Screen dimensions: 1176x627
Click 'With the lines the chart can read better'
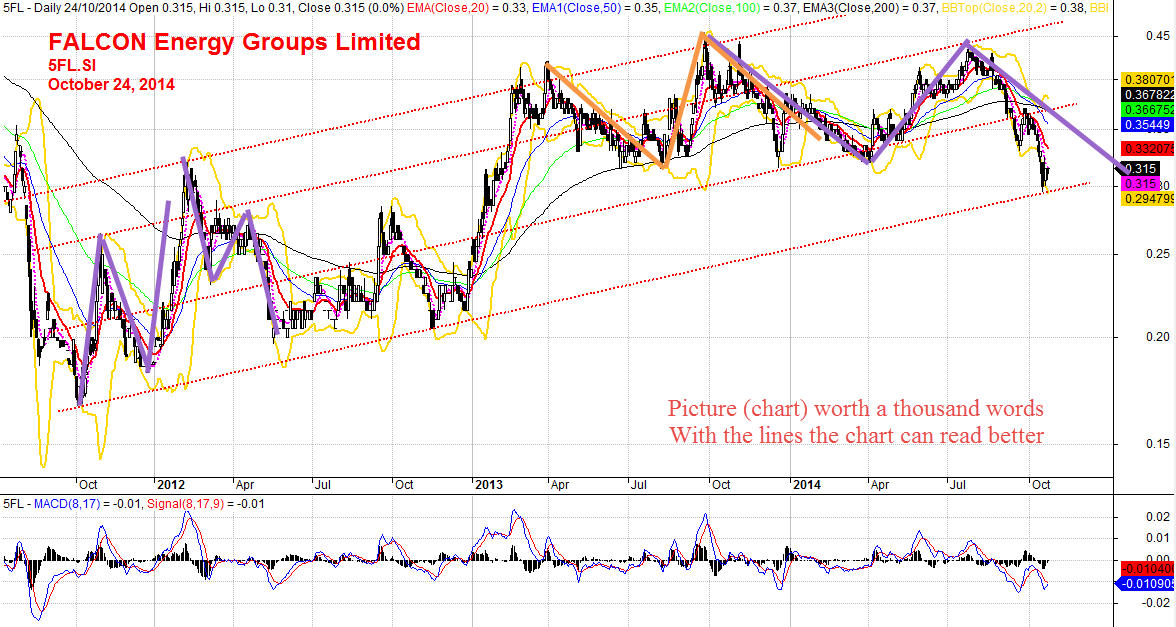pyautogui.click(x=856, y=435)
